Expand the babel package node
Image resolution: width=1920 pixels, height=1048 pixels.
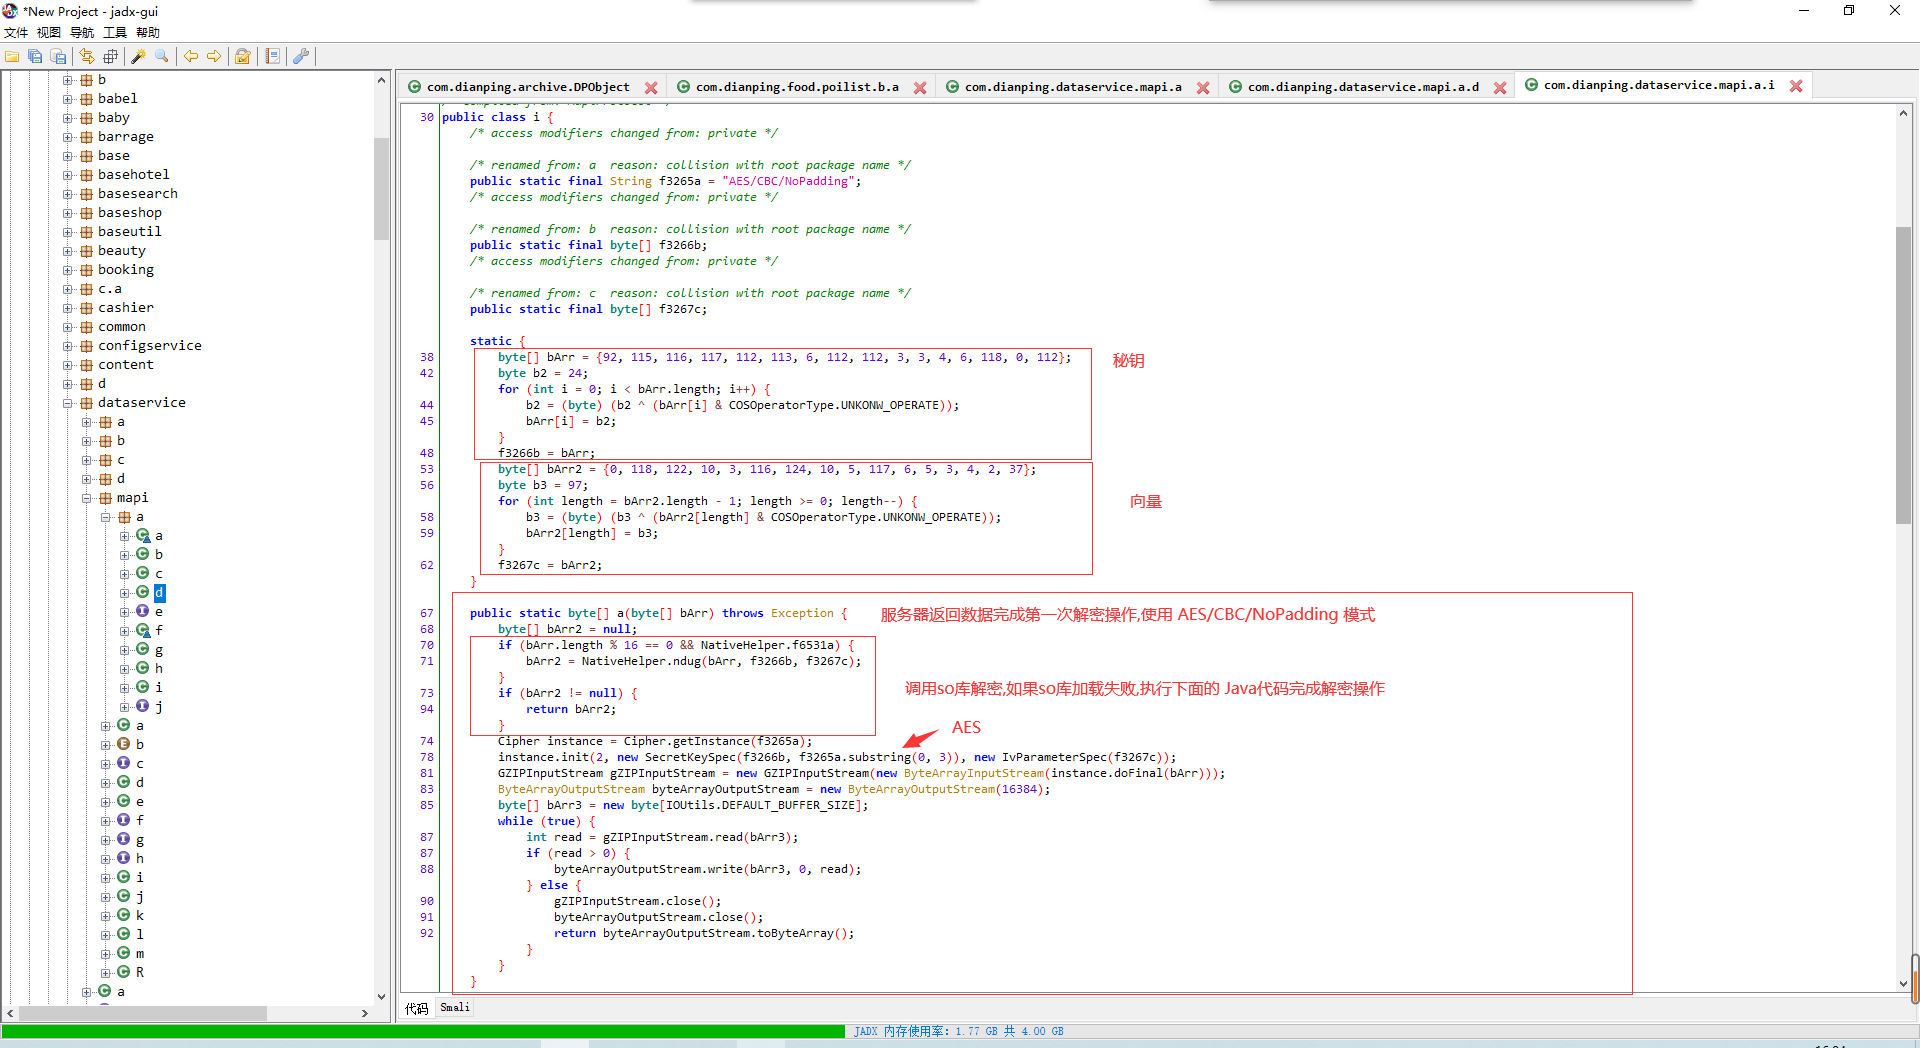coord(68,99)
